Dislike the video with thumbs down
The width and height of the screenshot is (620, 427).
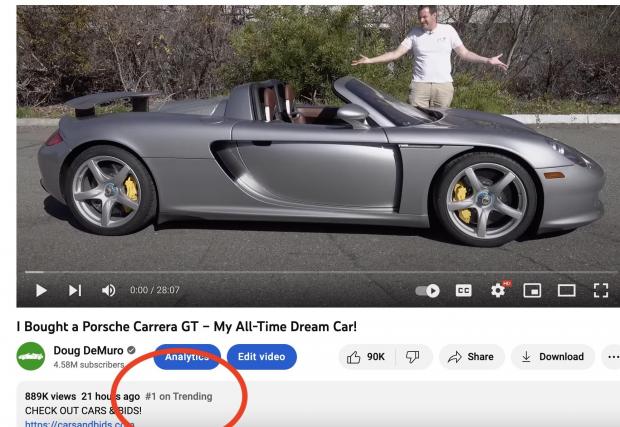413,357
